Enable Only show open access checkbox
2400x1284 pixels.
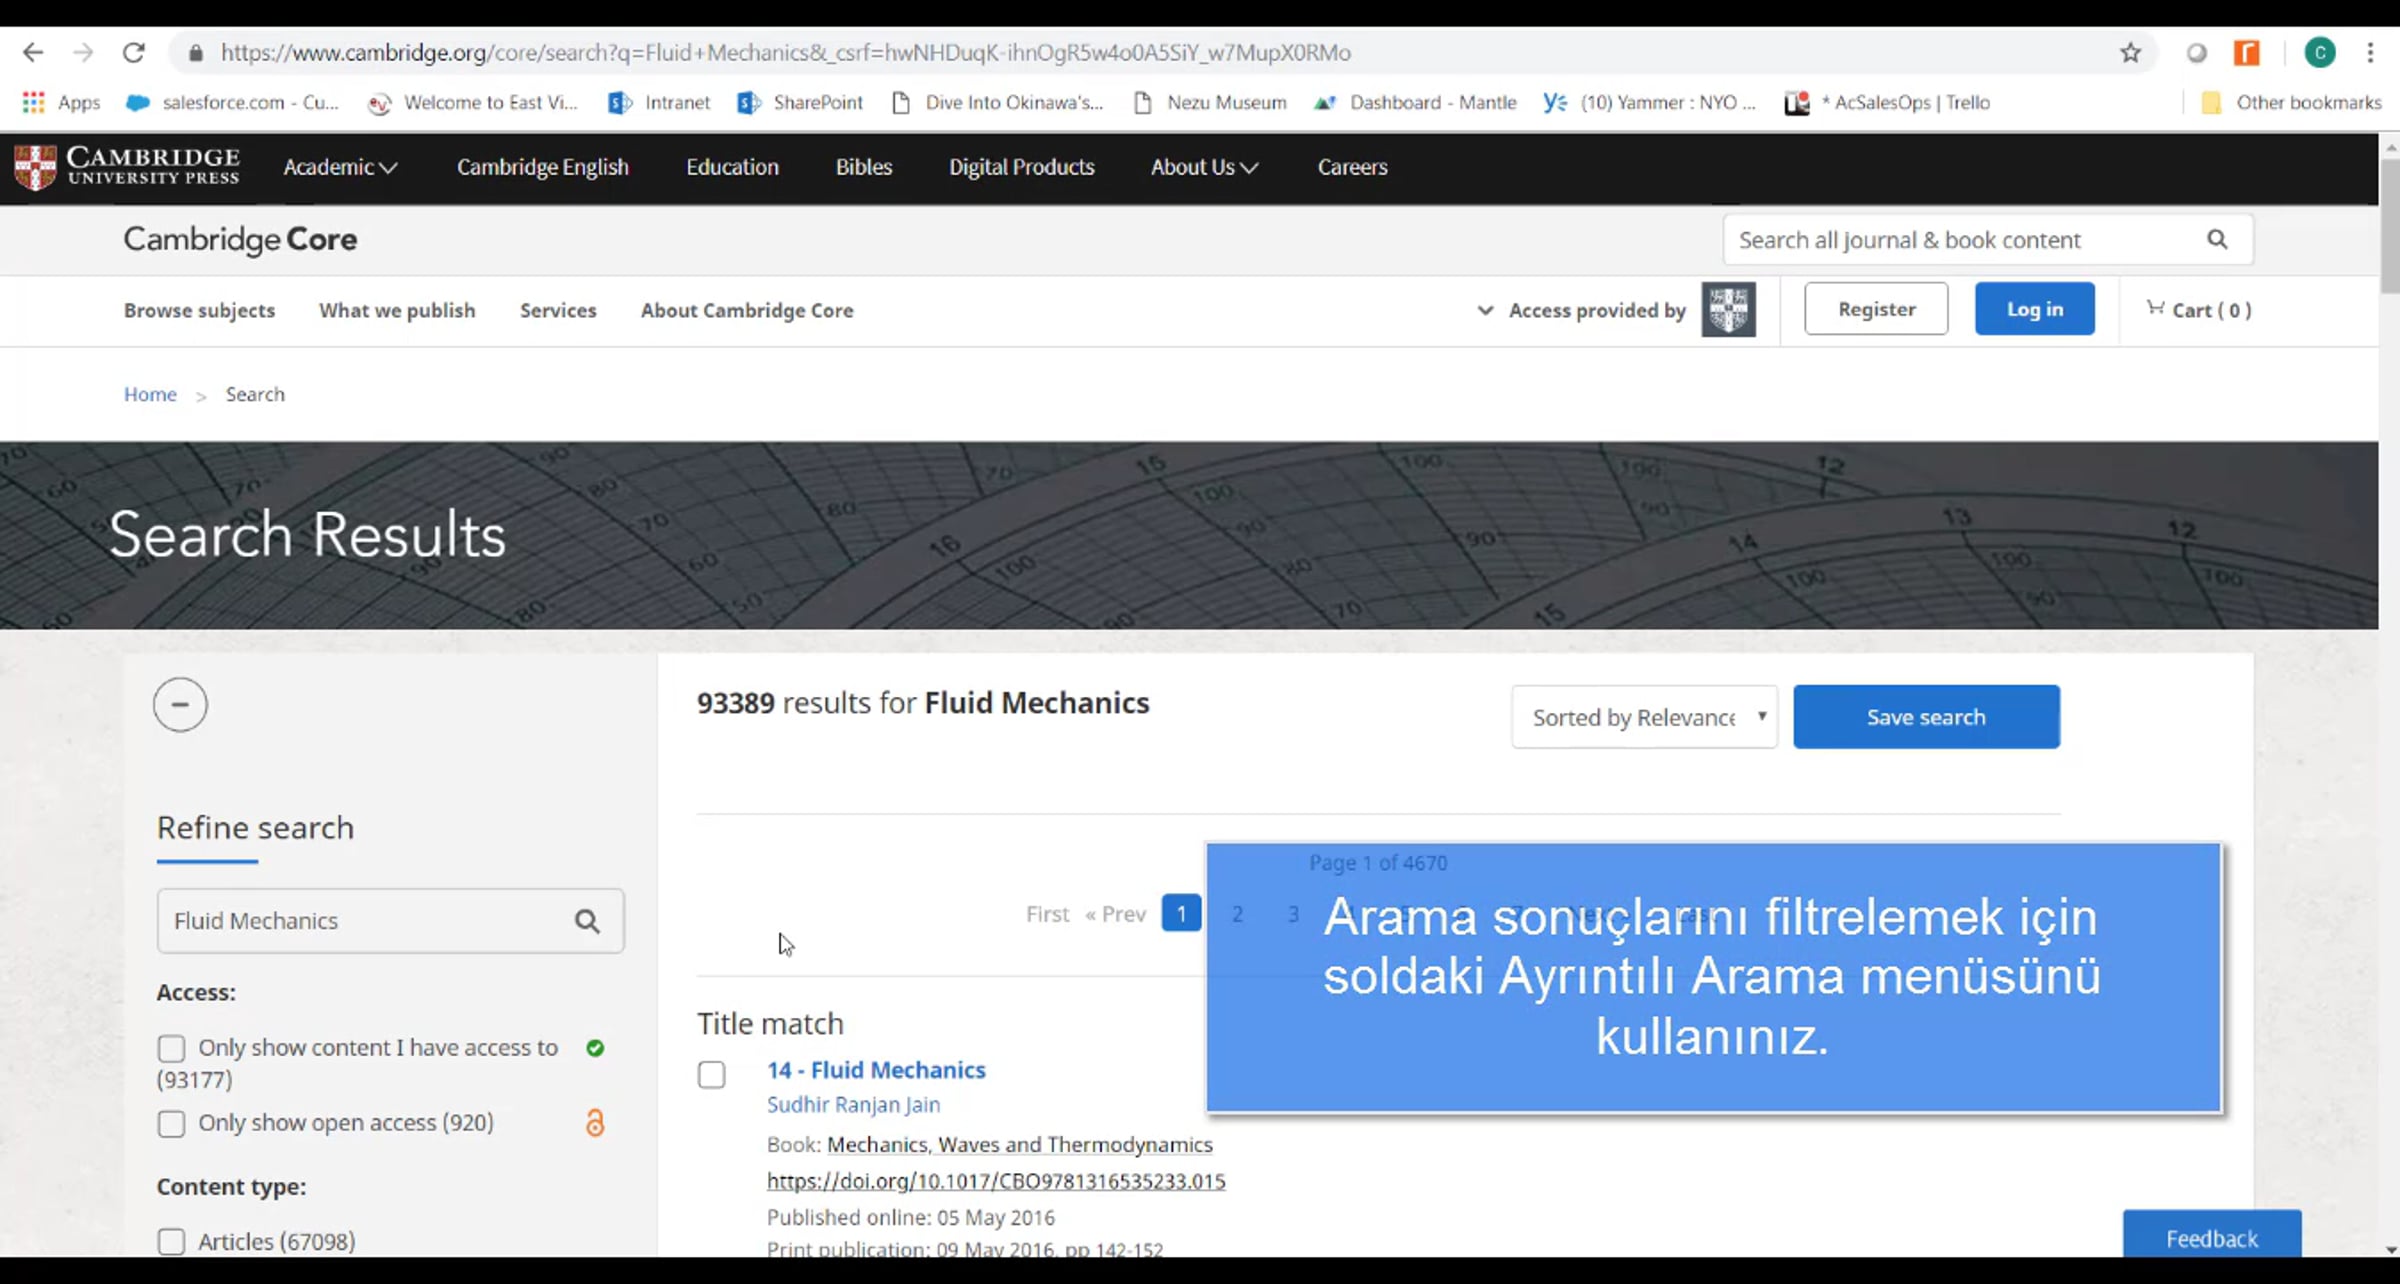(171, 1123)
